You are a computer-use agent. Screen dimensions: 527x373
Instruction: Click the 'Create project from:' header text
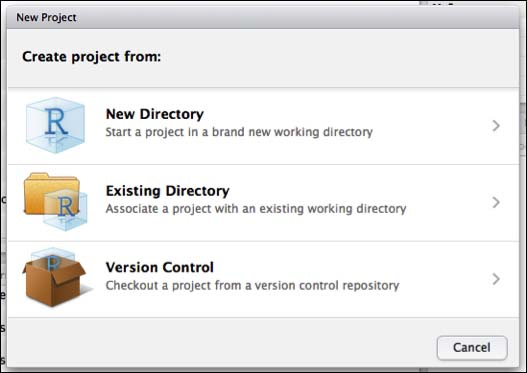[x=91, y=56]
